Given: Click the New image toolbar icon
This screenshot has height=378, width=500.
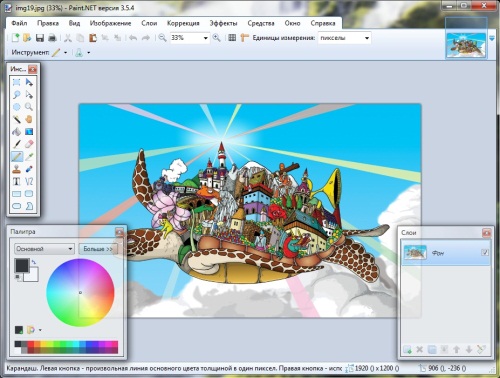Looking at the screenshot, I should pos(15,38).
